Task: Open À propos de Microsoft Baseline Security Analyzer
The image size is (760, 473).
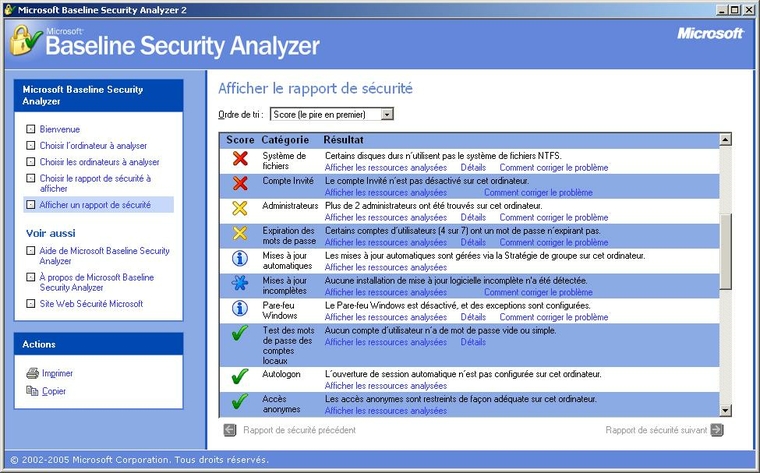Action: pos(96,283)
